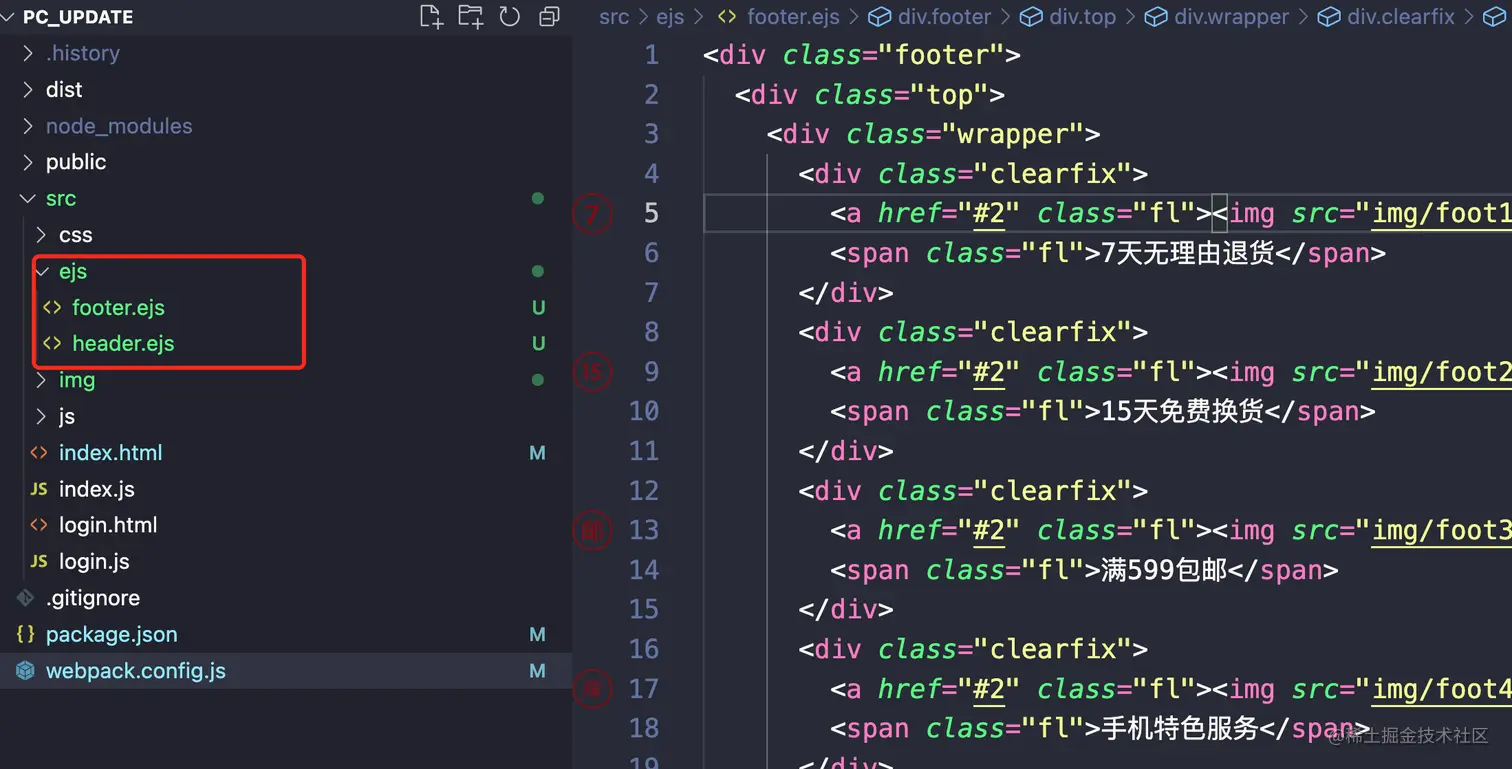Click the gutter image preview on line 17
This screenshot has height=769, width=1512.
point(592,689)
